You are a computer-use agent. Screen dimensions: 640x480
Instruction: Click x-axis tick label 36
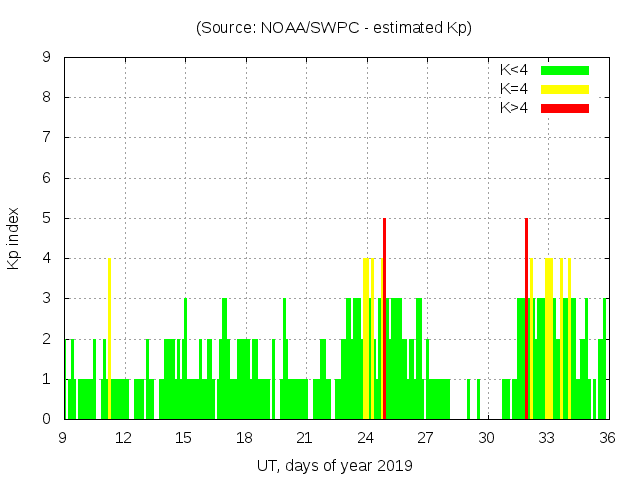606,437
